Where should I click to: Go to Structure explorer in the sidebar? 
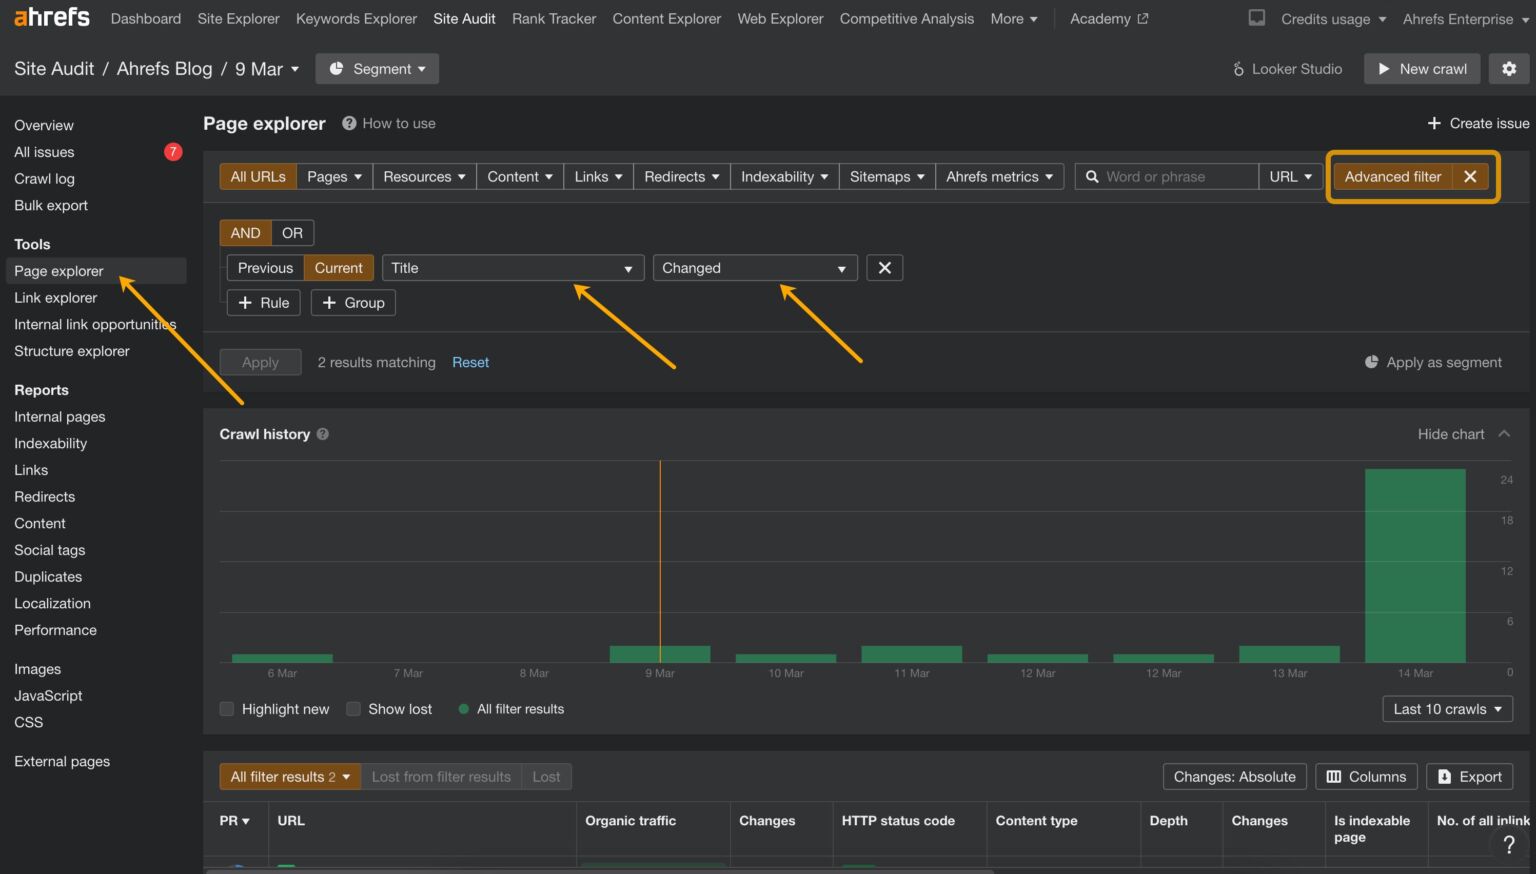71,351
